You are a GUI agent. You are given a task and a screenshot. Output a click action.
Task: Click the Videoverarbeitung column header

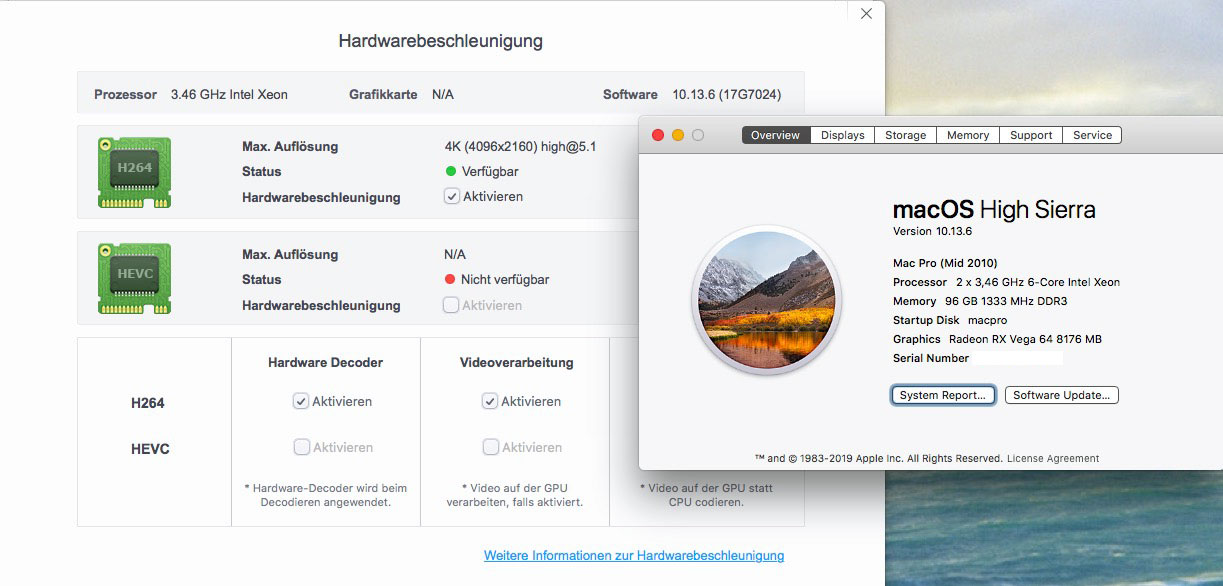pyautogui.click(x=517, y=362)
